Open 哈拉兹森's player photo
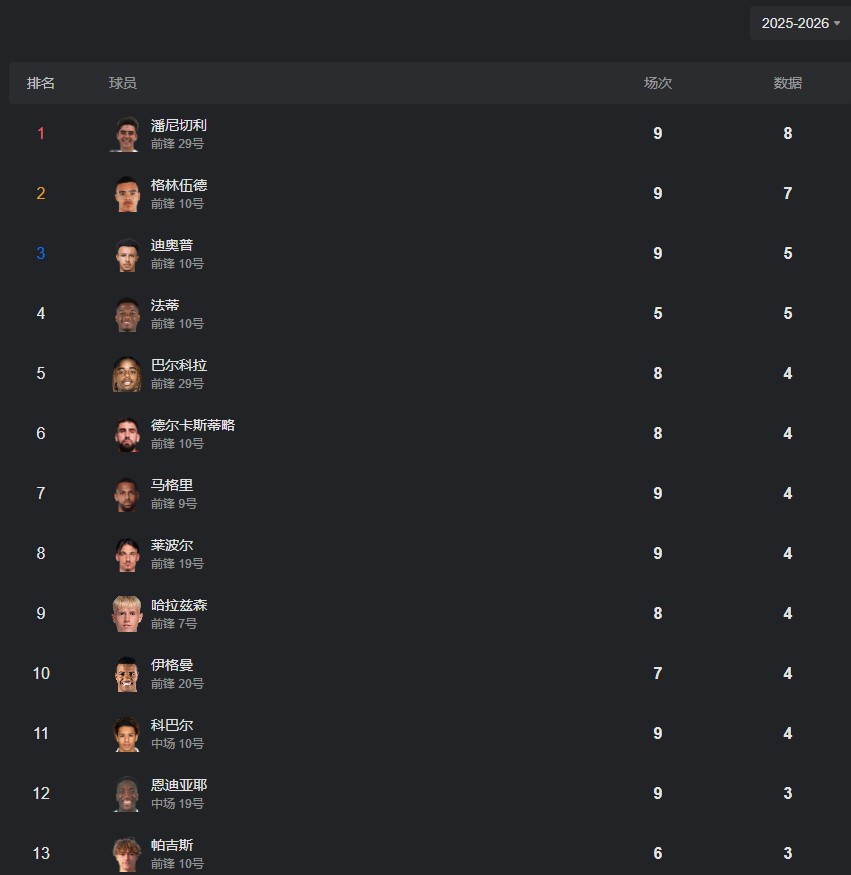 coord(126,614)
